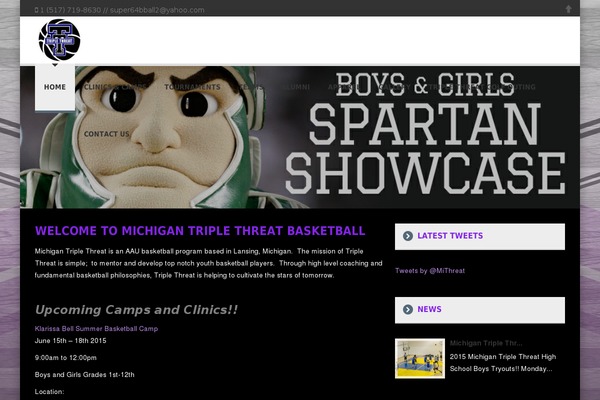
Task: Go to the Contact Us page
Action: pos(106,134)
